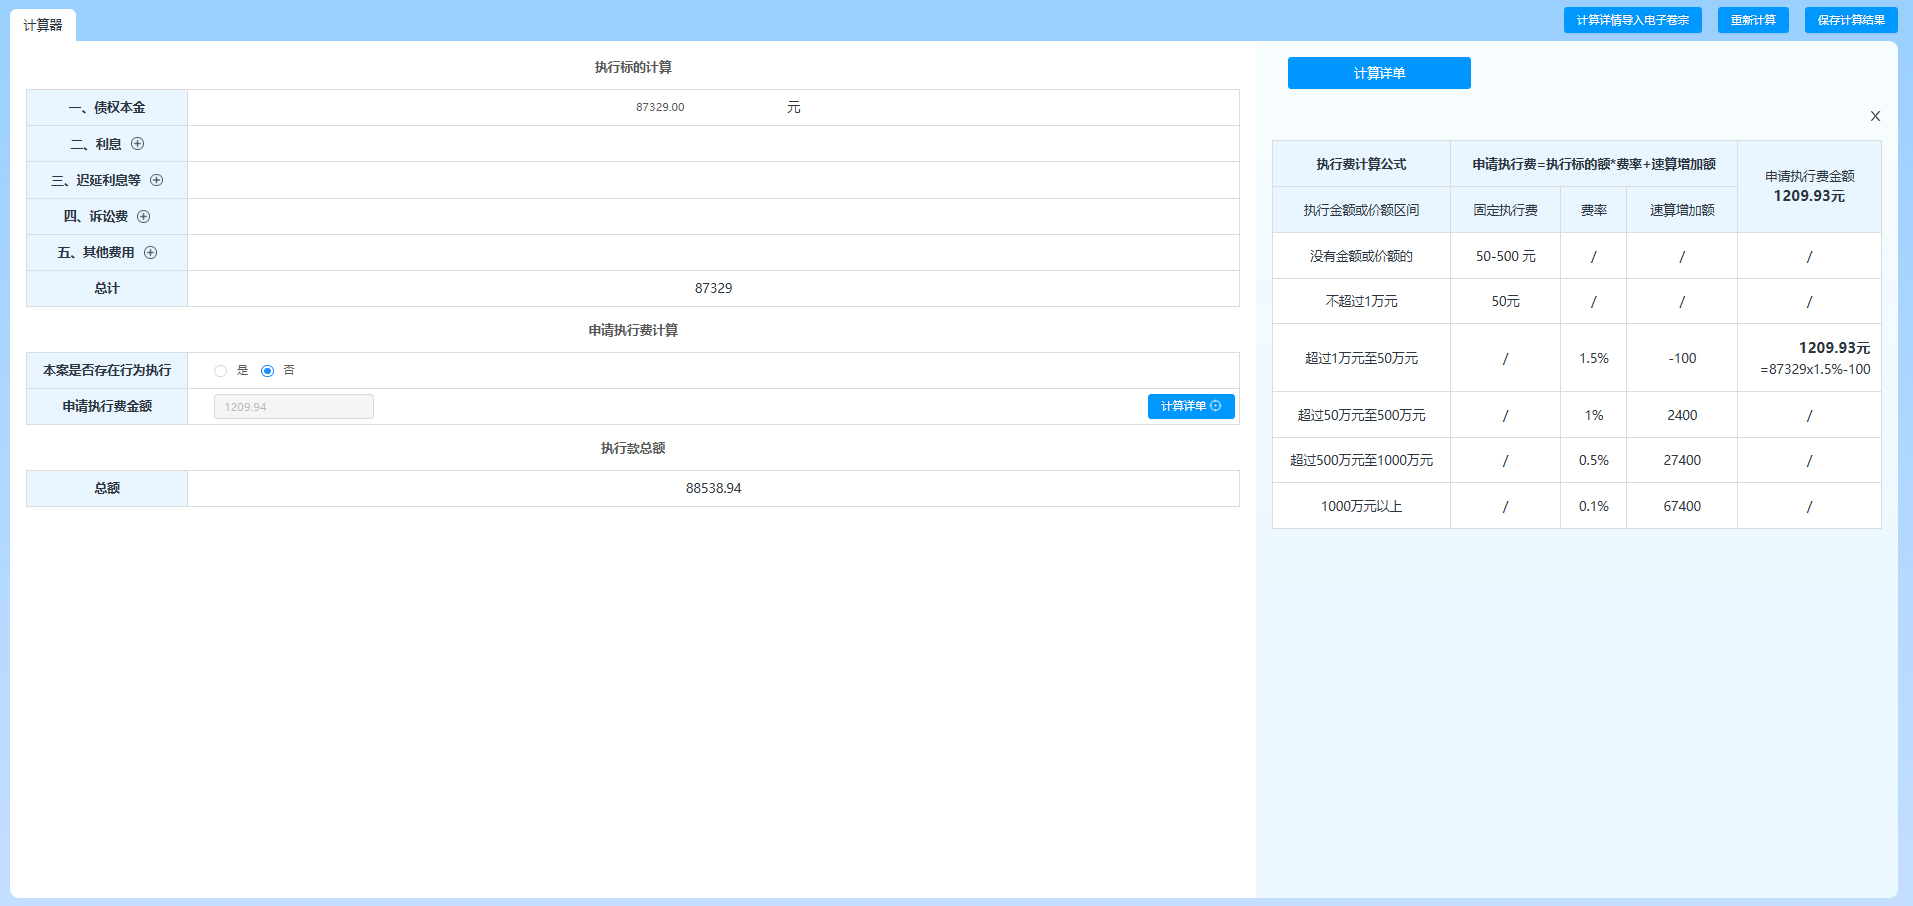Add an entry to 利息 with plus icon
Screen dimensions: 1913x906
(x=138, y=144)
